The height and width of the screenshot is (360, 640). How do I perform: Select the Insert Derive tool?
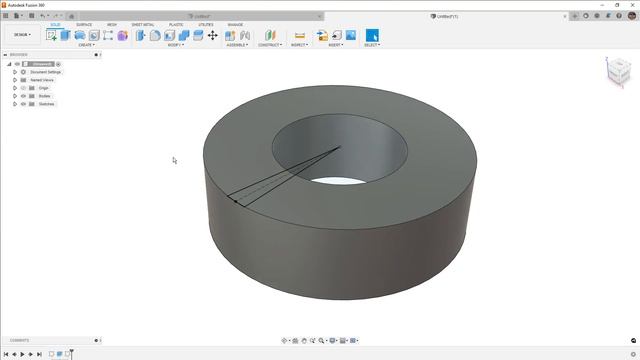[322, 36]
